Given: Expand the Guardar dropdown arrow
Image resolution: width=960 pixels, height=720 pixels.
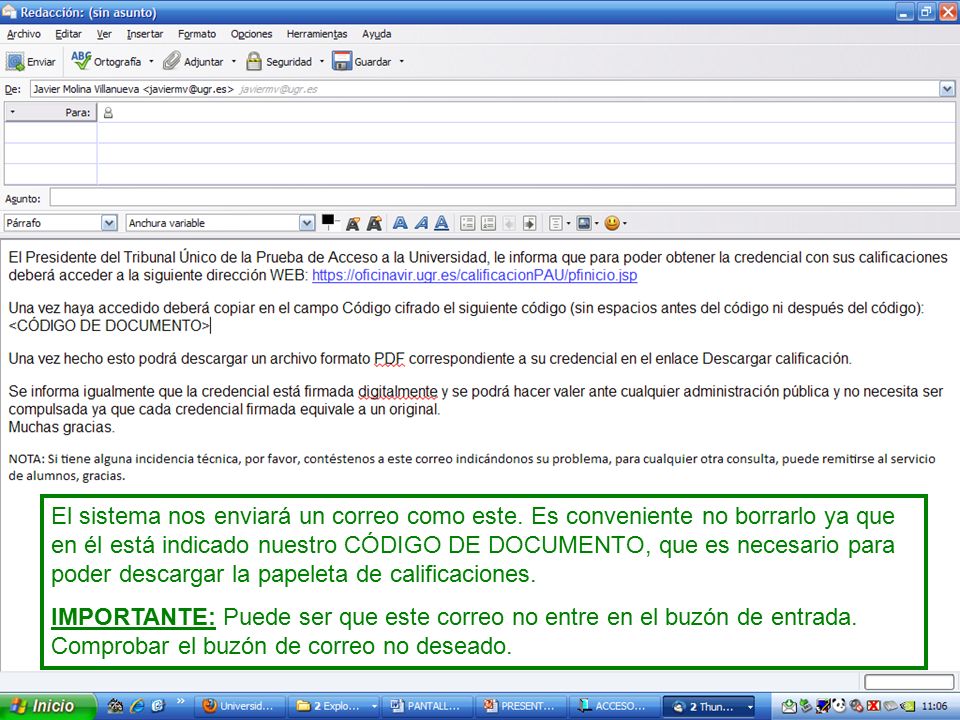Looking at the screenshot, I should point(402,62).
